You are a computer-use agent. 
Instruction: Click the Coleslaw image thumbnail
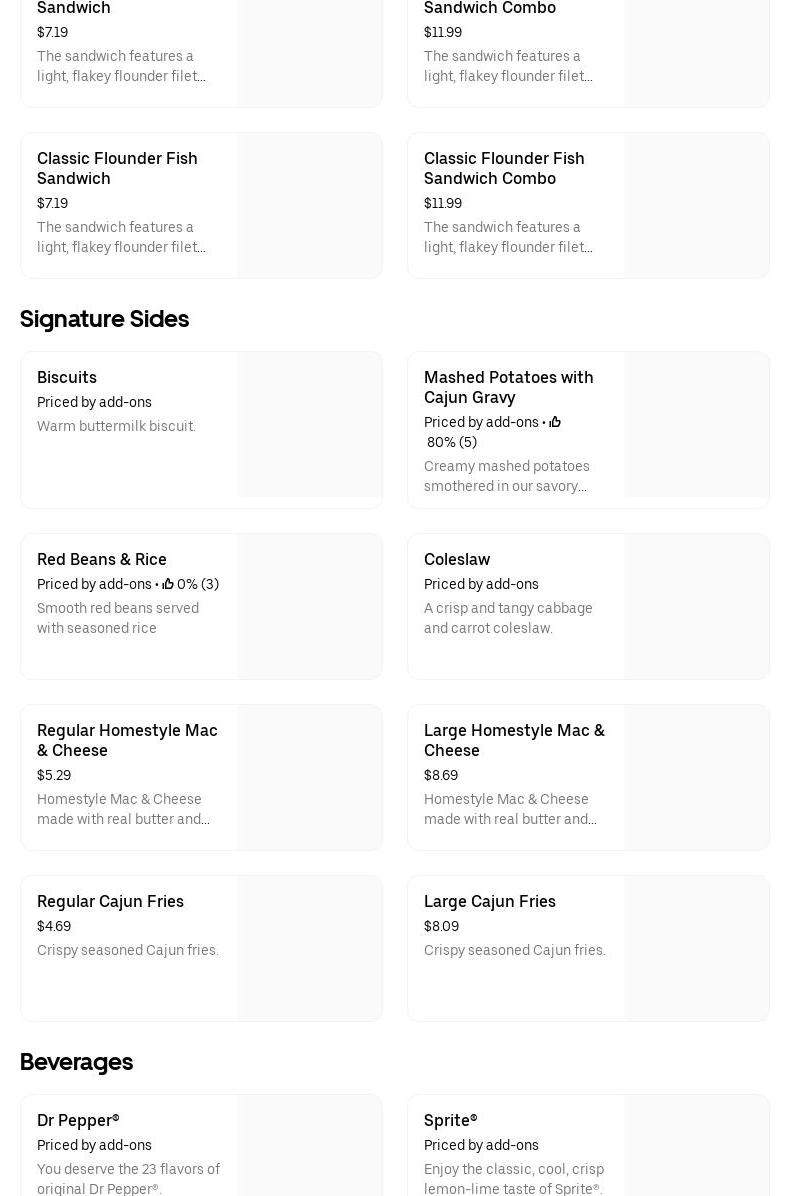(697, 606)
